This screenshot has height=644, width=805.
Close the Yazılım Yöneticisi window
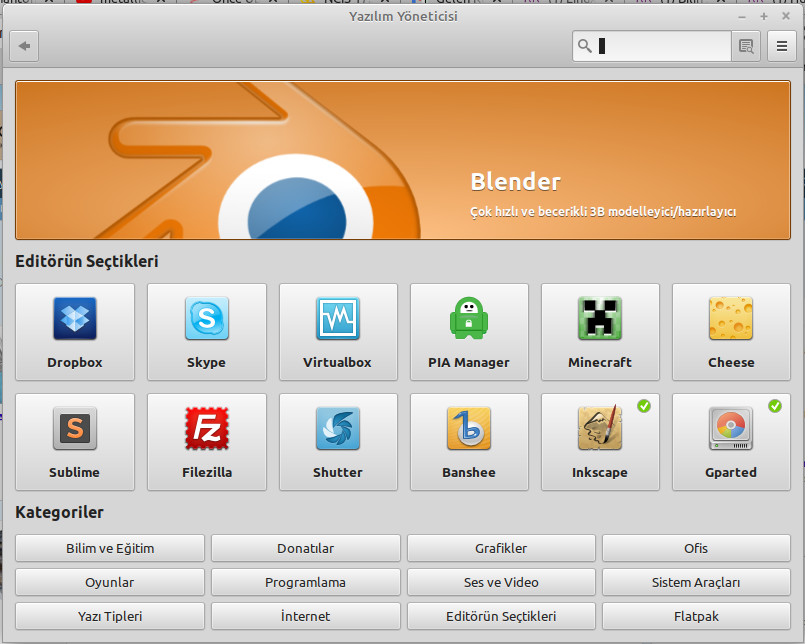tap(785, 16)
